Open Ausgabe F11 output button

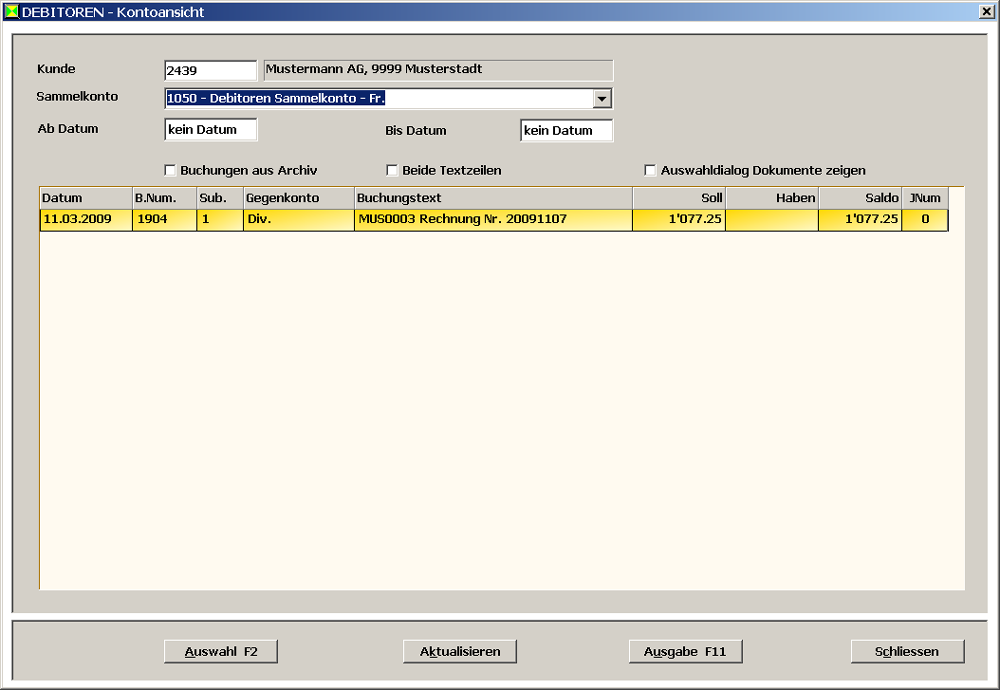click(x=685, y=651)
